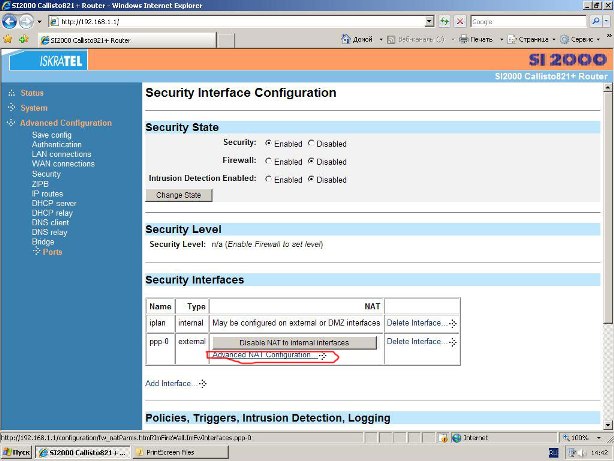Click the browser Forward arrow button
This screenshot has width=614, height=461.
tap(26, 21)
